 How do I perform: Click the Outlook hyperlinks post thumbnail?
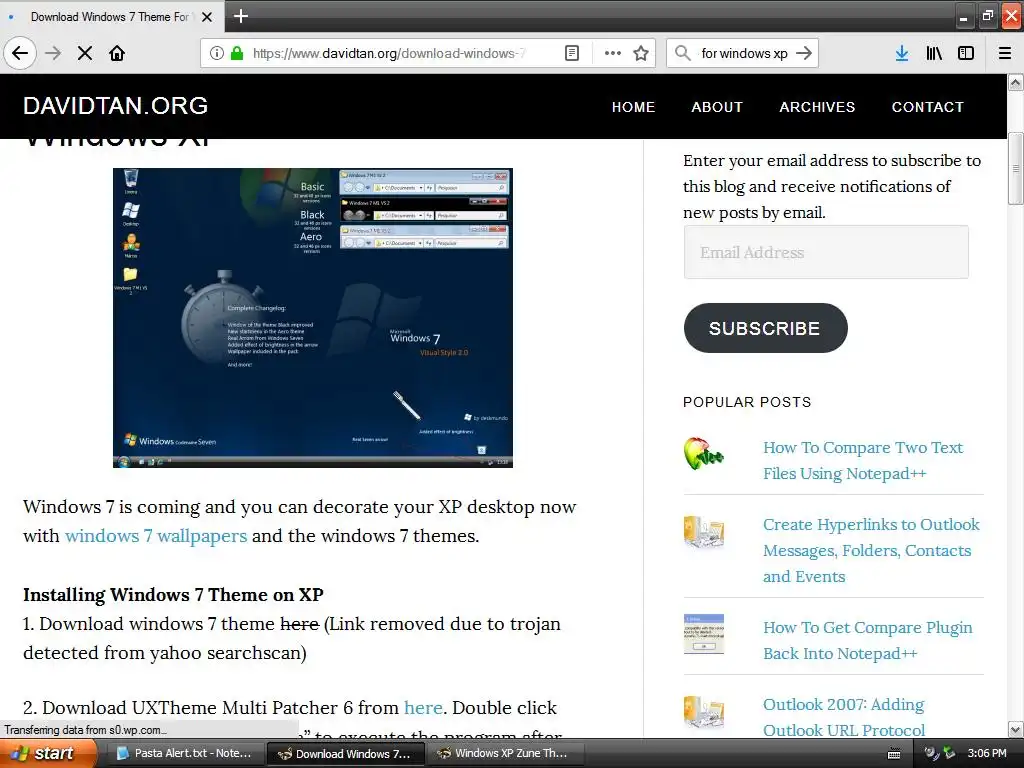(x=703, y=532)
